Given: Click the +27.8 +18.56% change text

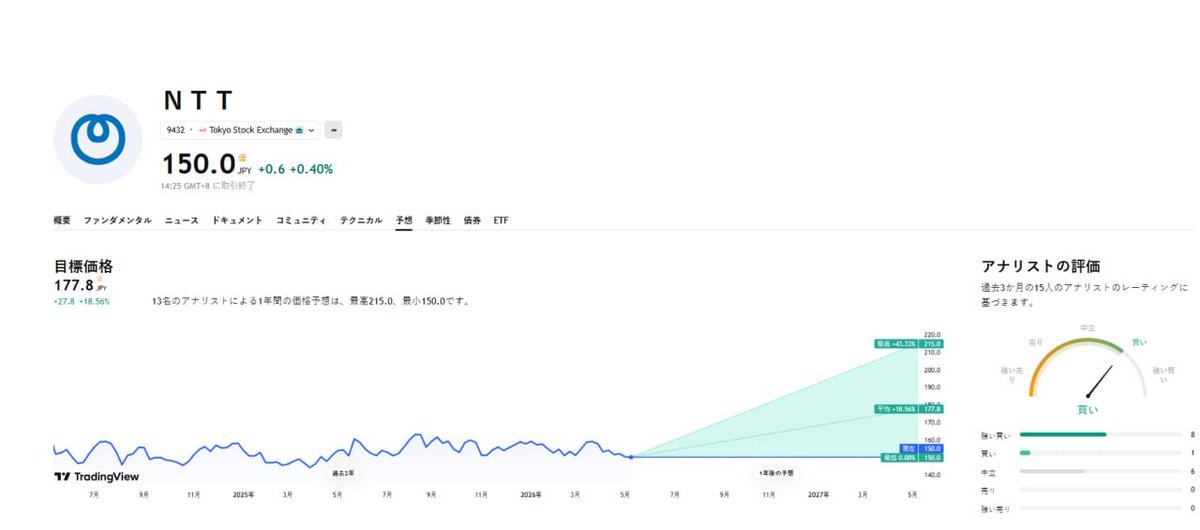Looking at the screenshot, I should 81,301.
